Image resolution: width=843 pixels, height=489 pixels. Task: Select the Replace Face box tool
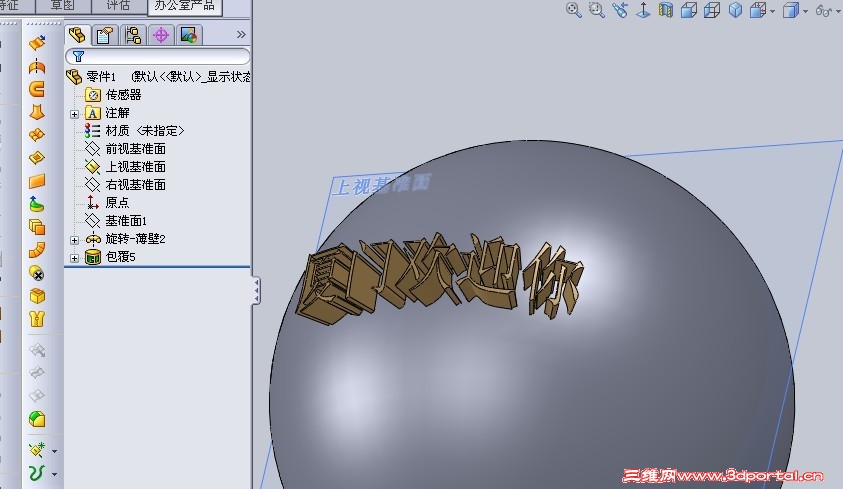(37, 296)
